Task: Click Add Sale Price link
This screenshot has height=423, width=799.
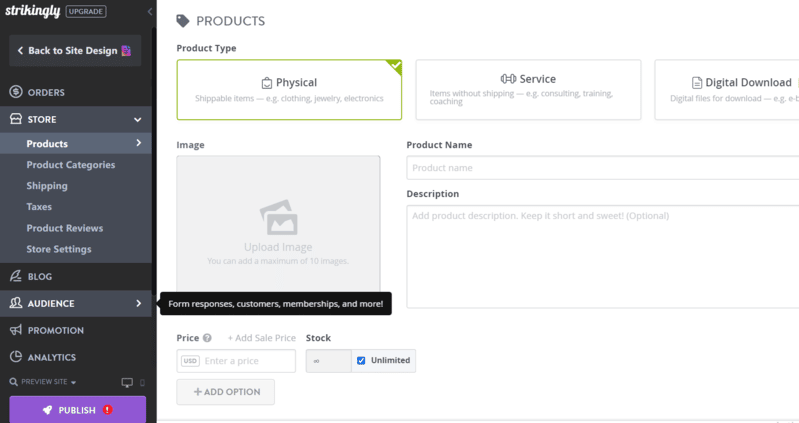Action: pos(261,338)
